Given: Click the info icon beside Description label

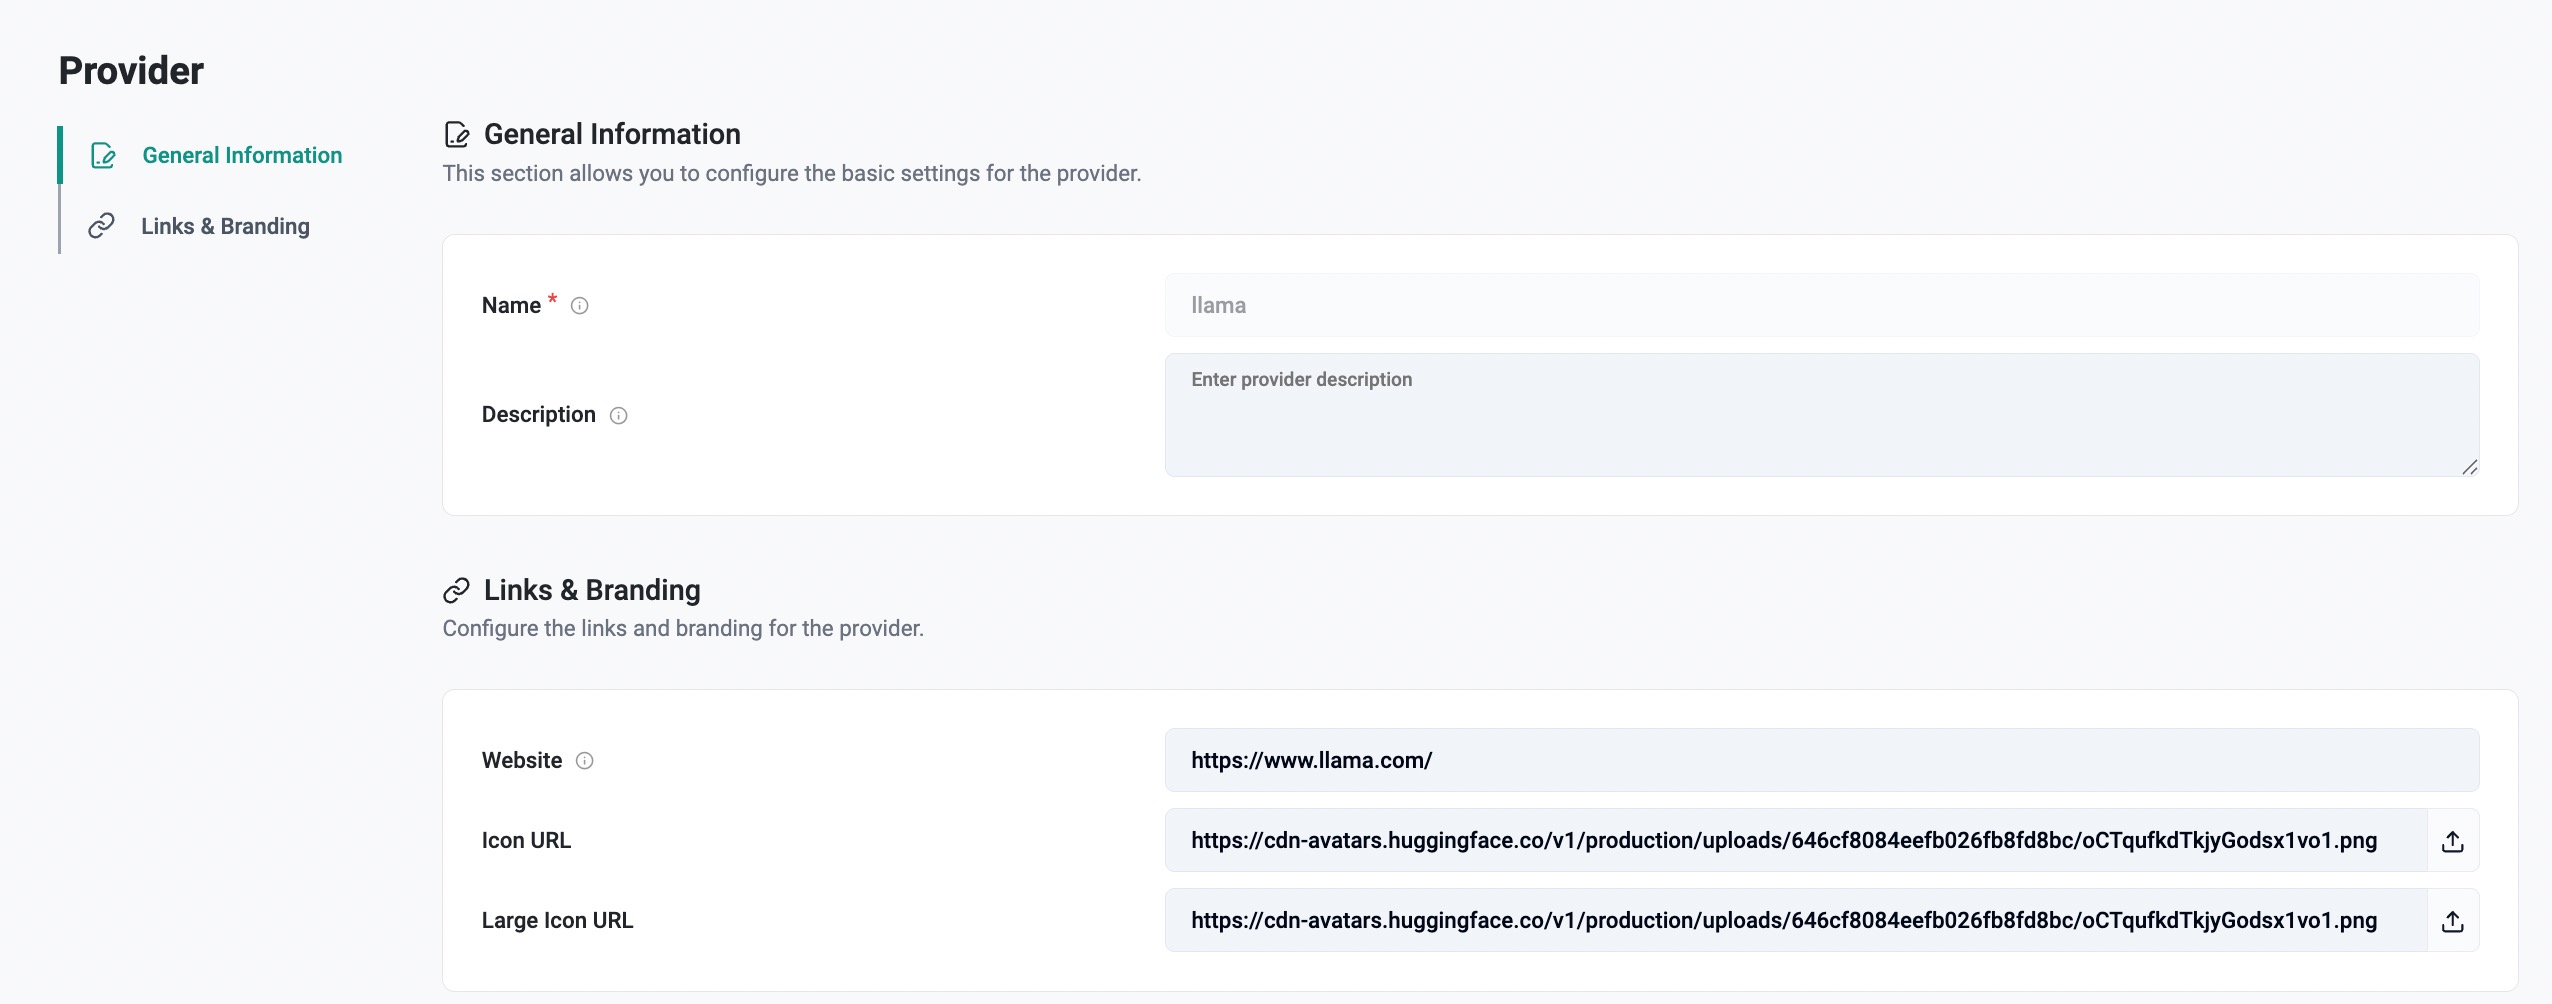Looking at the screenshot, I should coord(618,415).
